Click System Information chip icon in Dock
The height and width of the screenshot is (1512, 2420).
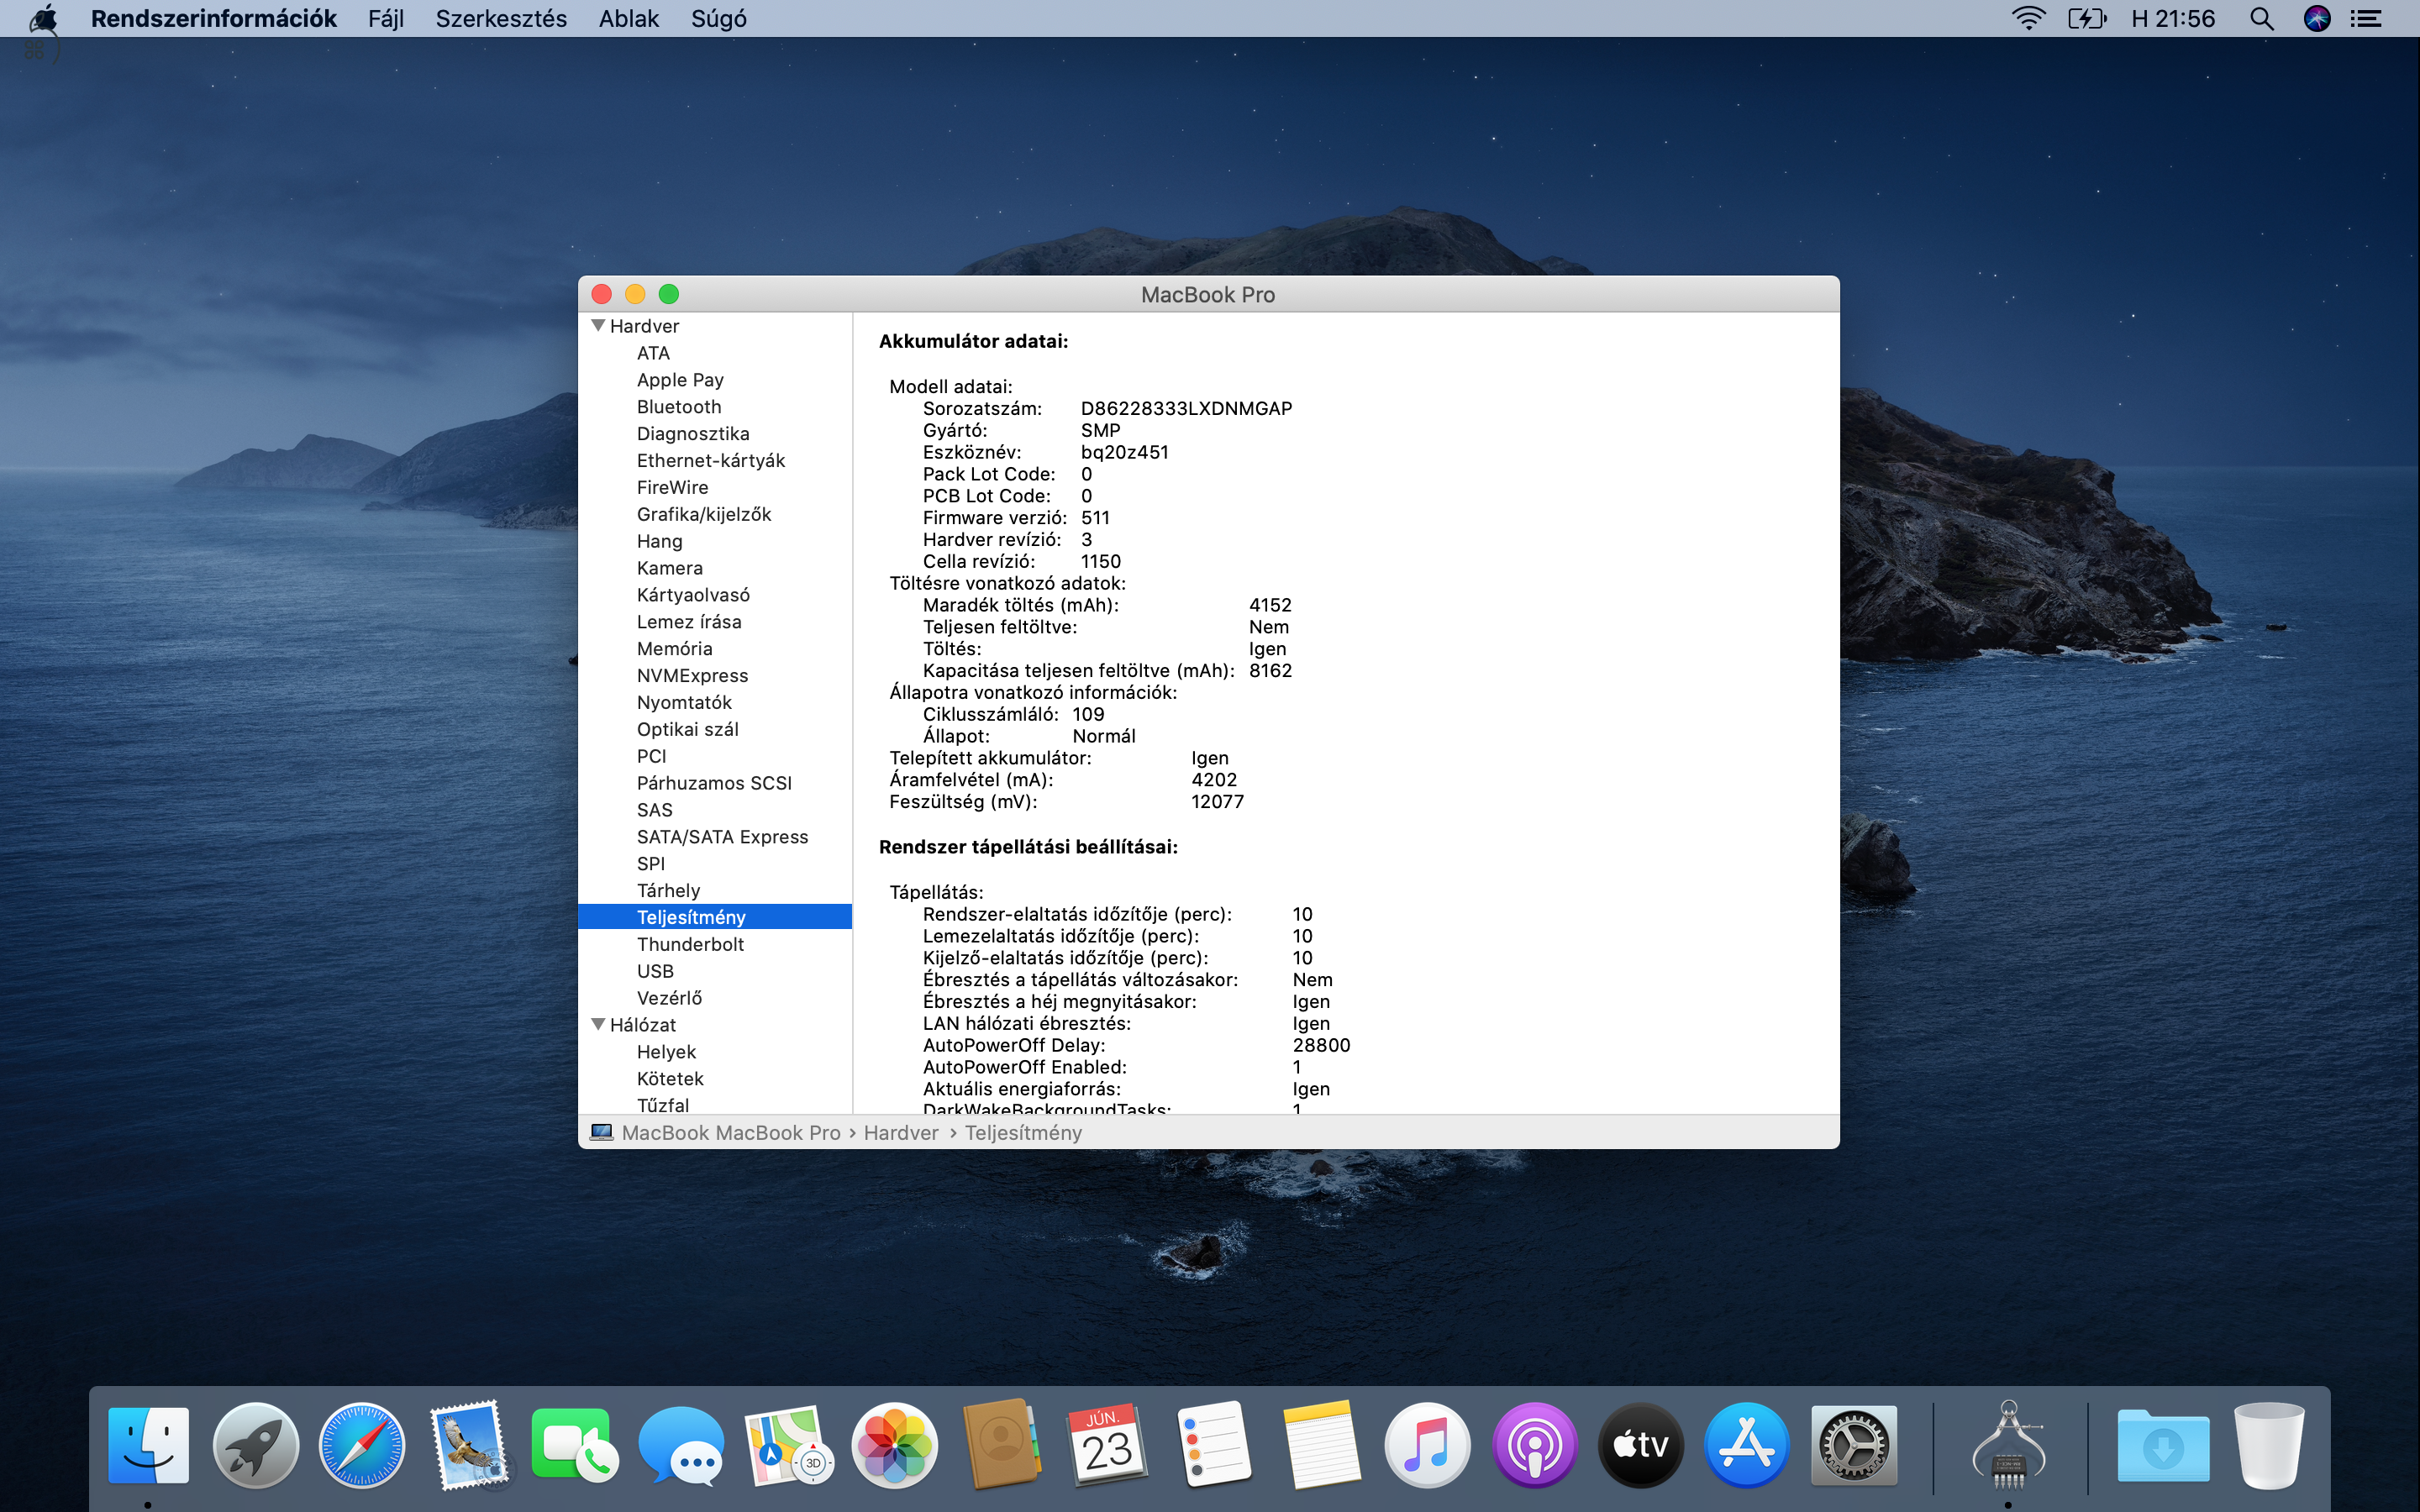[2009, 1445]
